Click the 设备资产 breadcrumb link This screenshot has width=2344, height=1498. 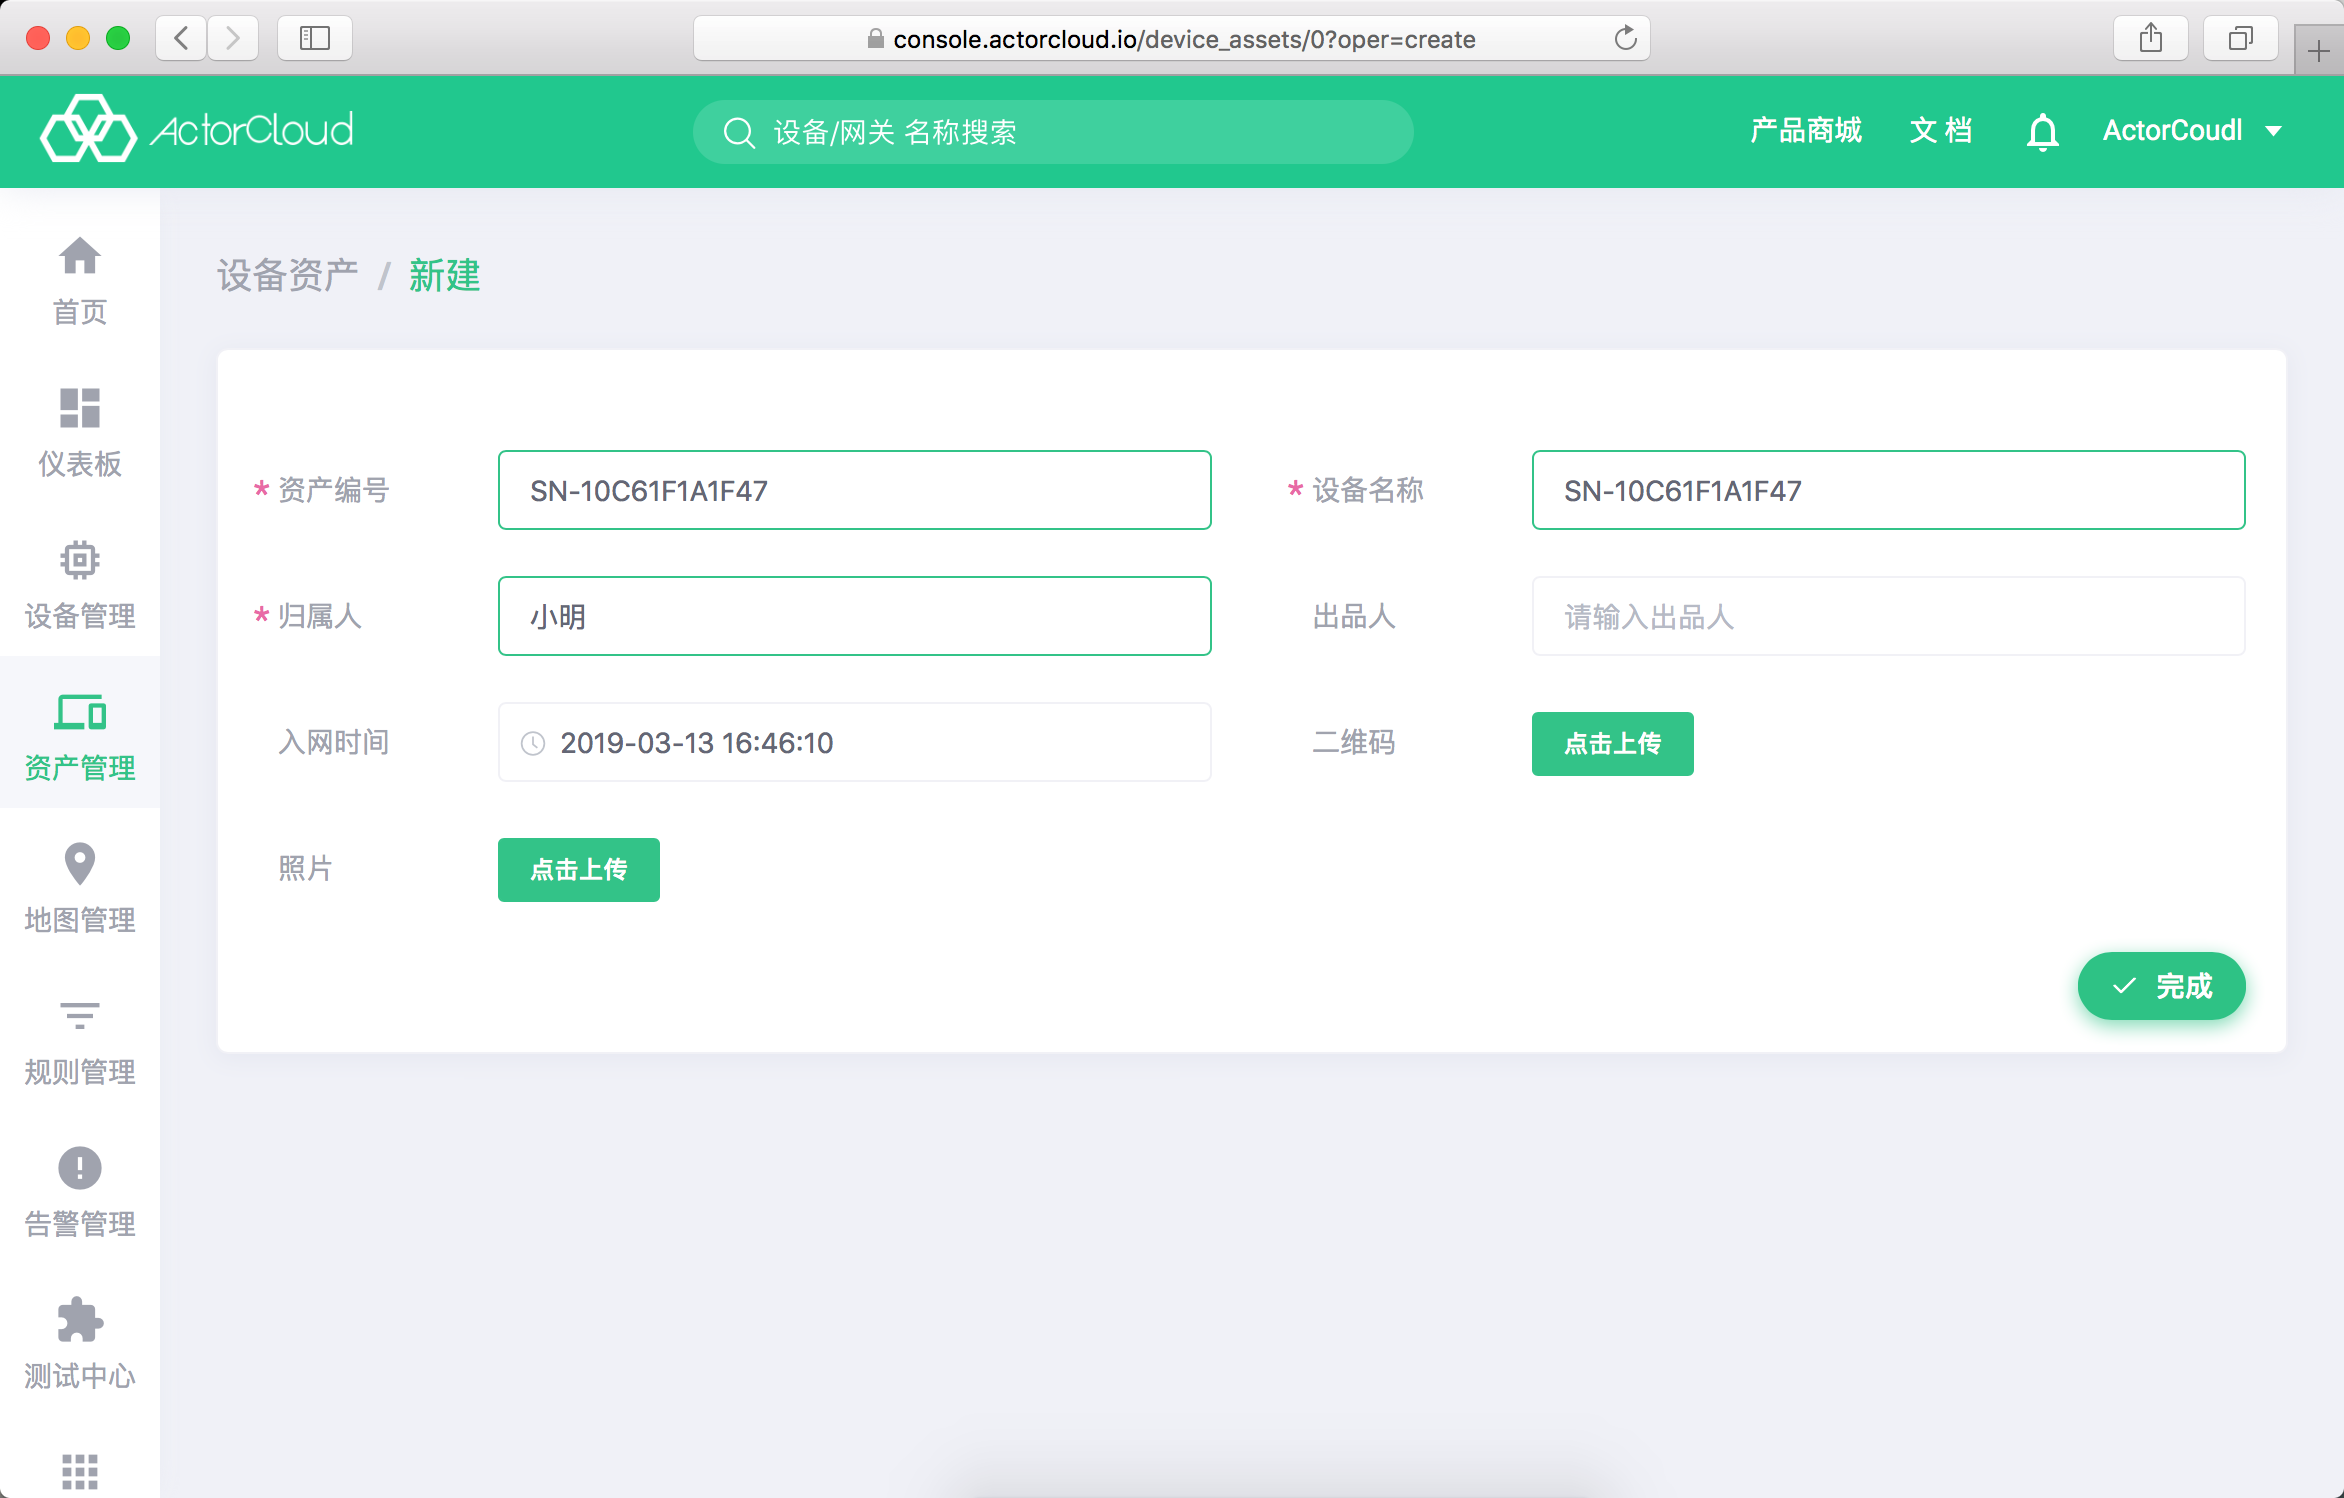coord(288,276)
